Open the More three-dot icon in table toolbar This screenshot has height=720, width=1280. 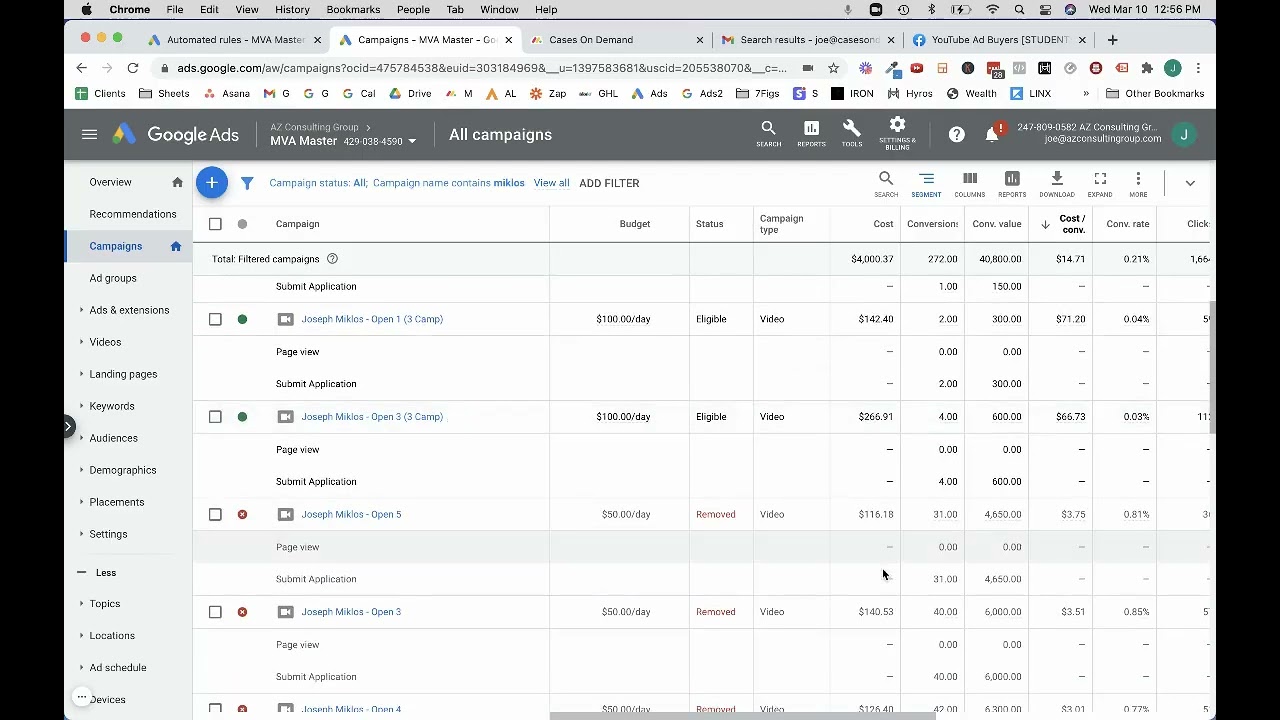(x=1138, y=184)
